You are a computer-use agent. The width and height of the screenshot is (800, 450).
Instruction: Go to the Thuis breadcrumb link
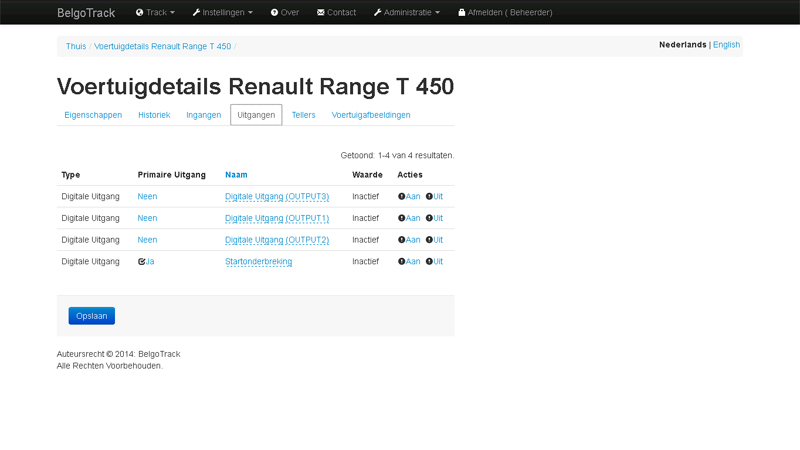point(76,46)
